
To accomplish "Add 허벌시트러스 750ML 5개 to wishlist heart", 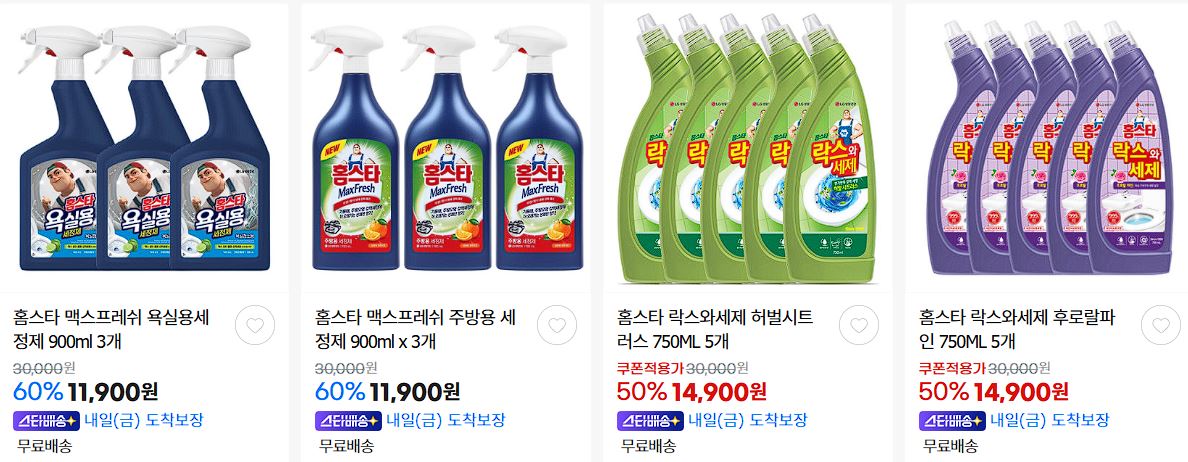I will (858, 326).
